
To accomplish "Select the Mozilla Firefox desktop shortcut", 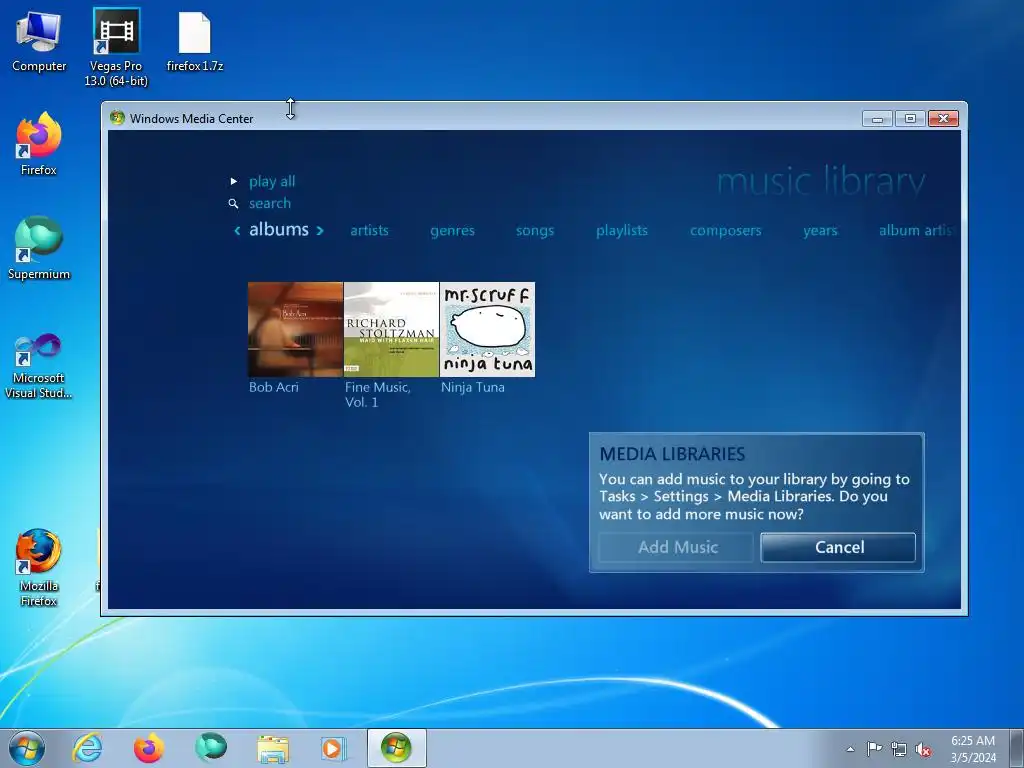I will (x=39, y=568).
